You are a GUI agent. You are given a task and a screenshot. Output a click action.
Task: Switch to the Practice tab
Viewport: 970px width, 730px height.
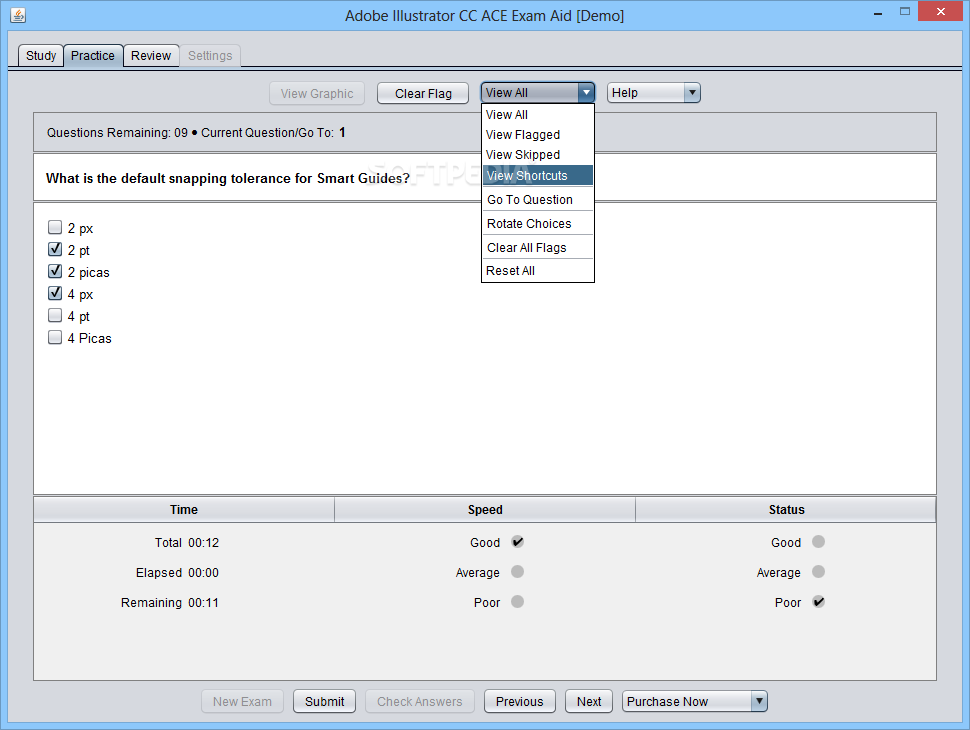(93, 56)
